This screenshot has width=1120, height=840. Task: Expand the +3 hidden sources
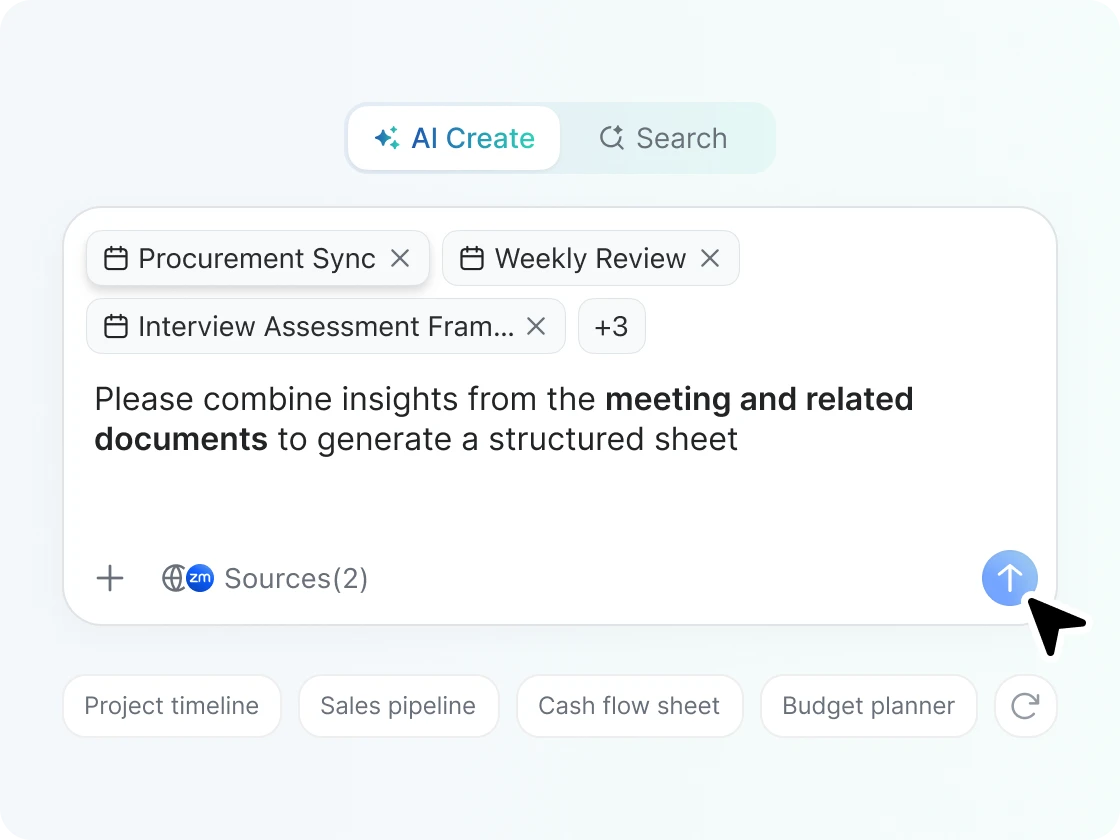(611, 326)
